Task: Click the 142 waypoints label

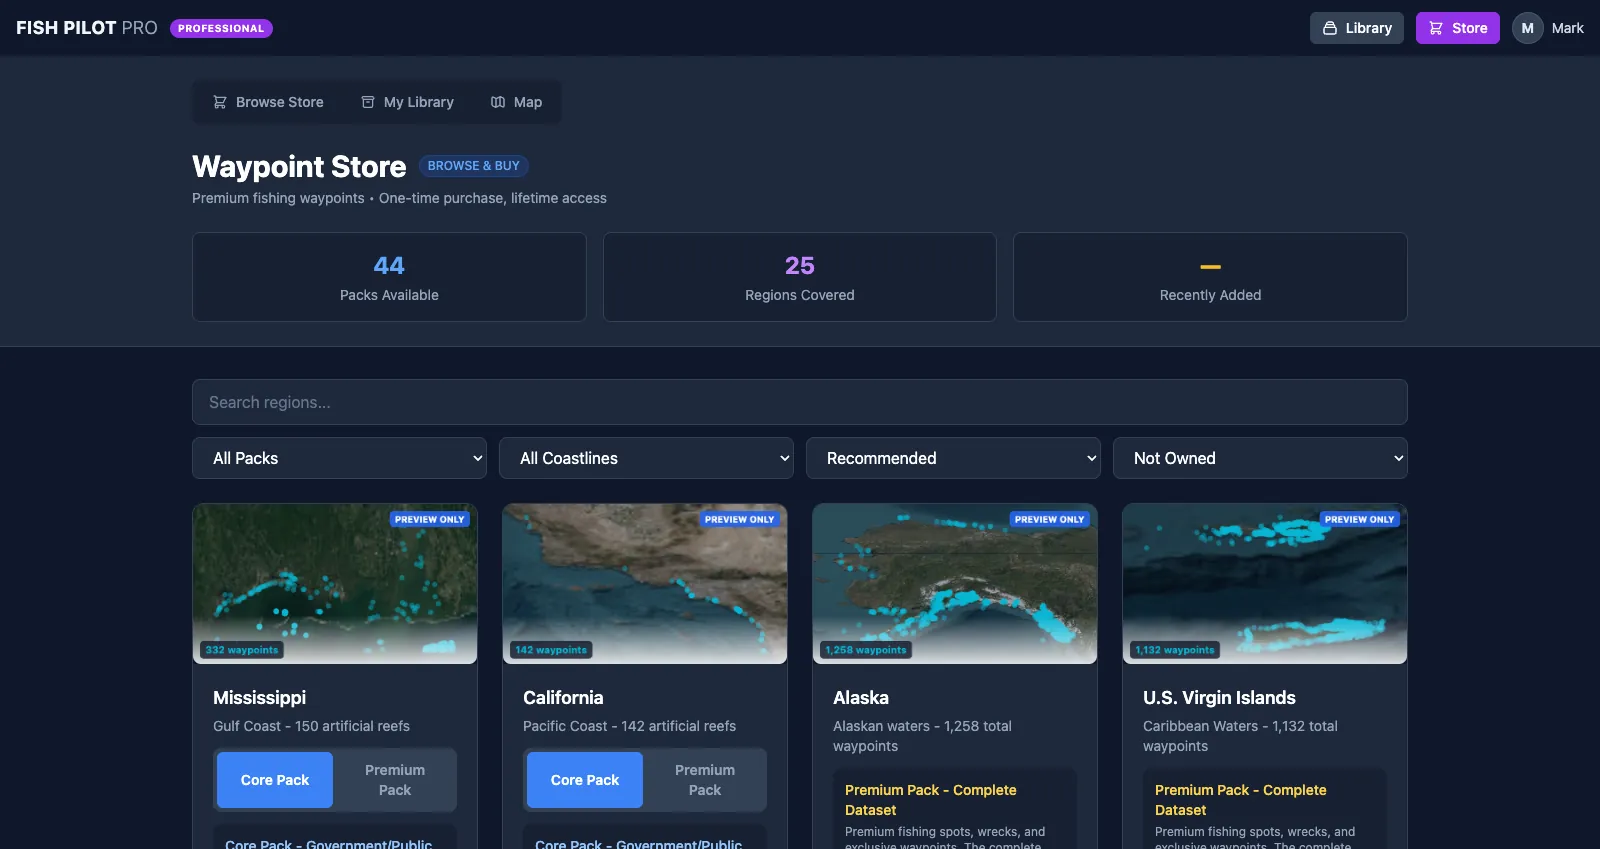Action: (x=551, y=650)
